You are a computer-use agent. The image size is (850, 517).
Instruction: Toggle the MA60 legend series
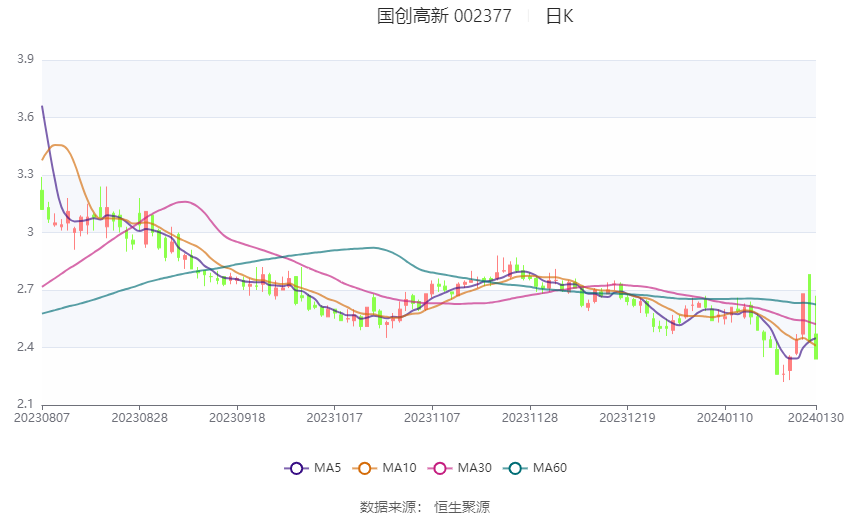point(535,468)
